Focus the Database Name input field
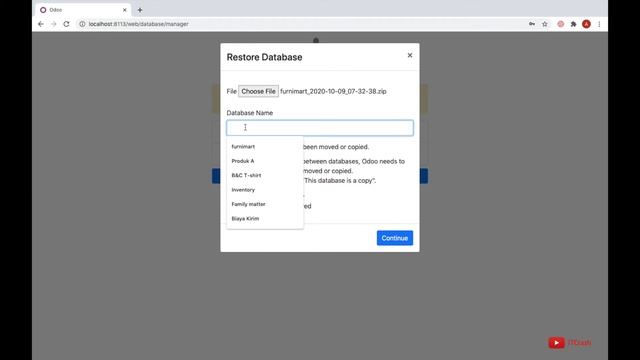 (320, 128)
